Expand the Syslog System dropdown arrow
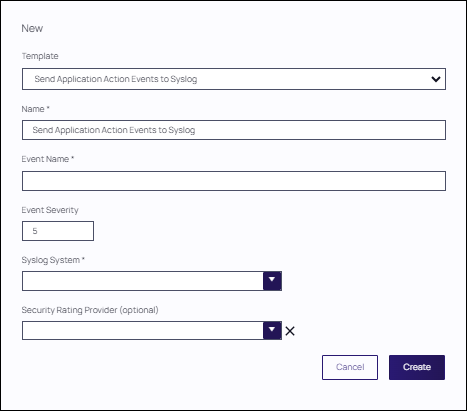Viewport: 467px width, 411px height. pyautogui.click(x=272, y=281)
